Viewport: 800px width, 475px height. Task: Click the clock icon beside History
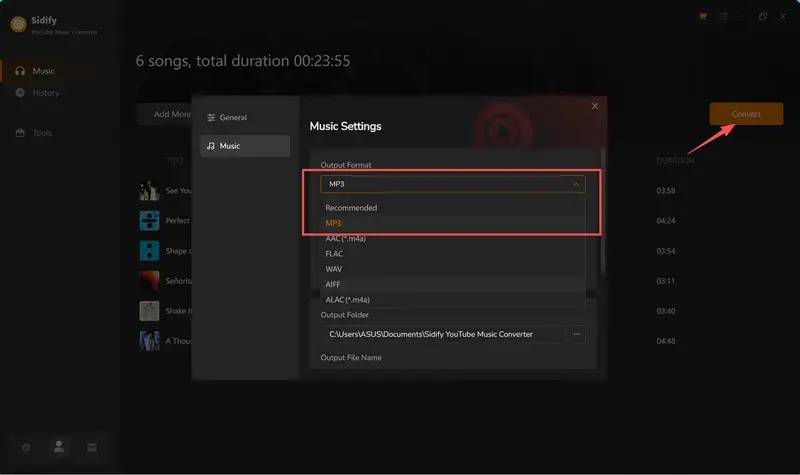click(20, 93)
